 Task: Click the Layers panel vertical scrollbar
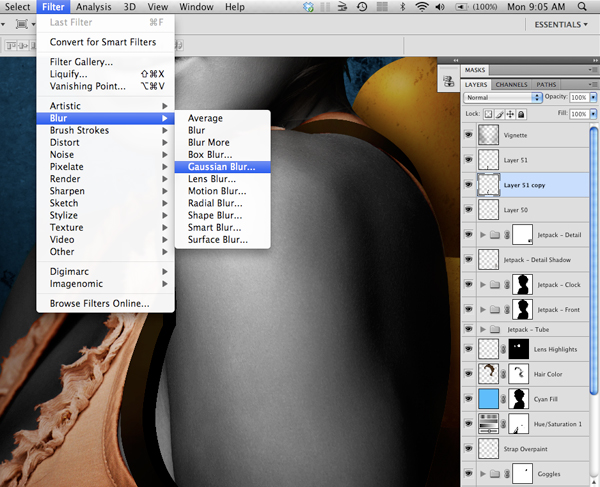click(594, 260)
